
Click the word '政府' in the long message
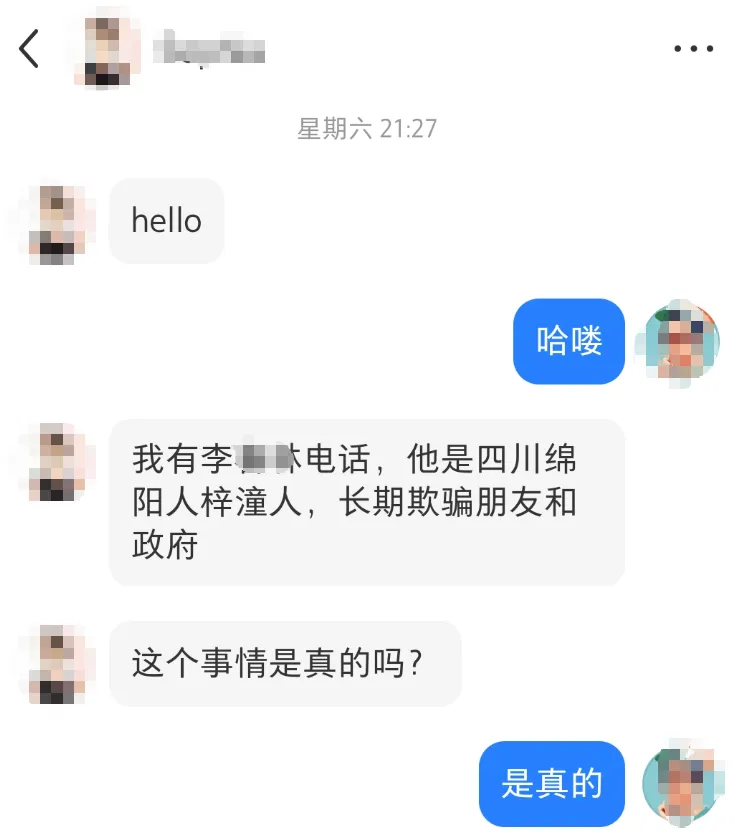click(x=165, y=545)
